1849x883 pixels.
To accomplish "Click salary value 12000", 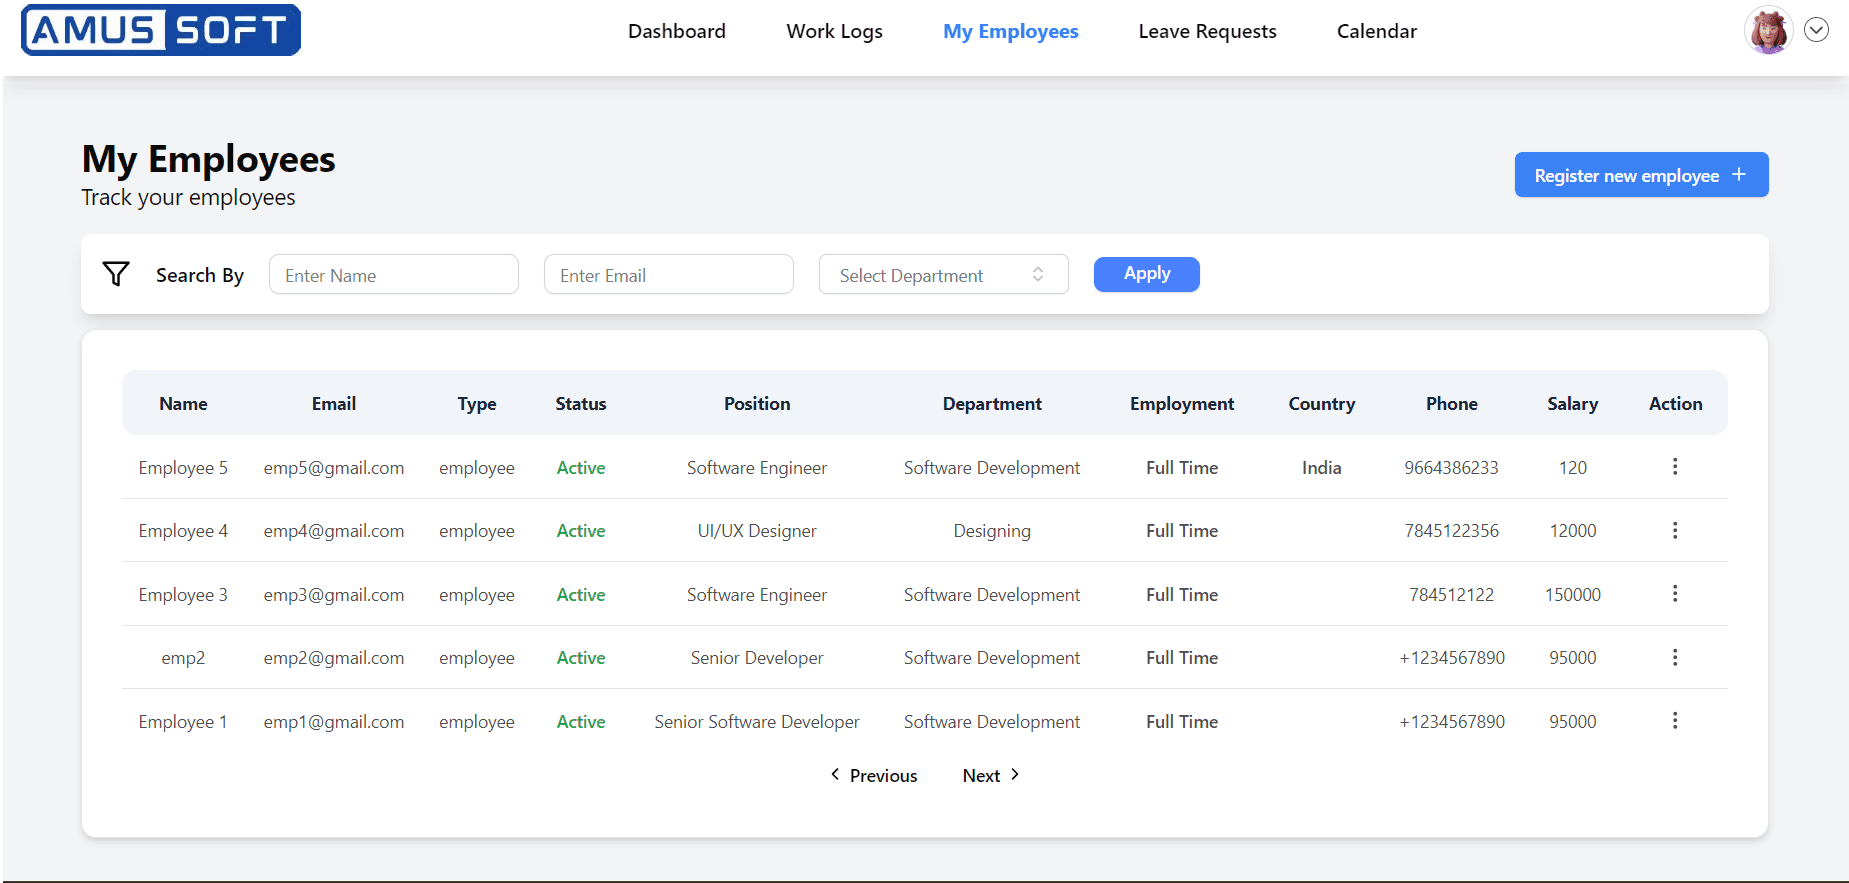I will click(x=1573, y=531).
